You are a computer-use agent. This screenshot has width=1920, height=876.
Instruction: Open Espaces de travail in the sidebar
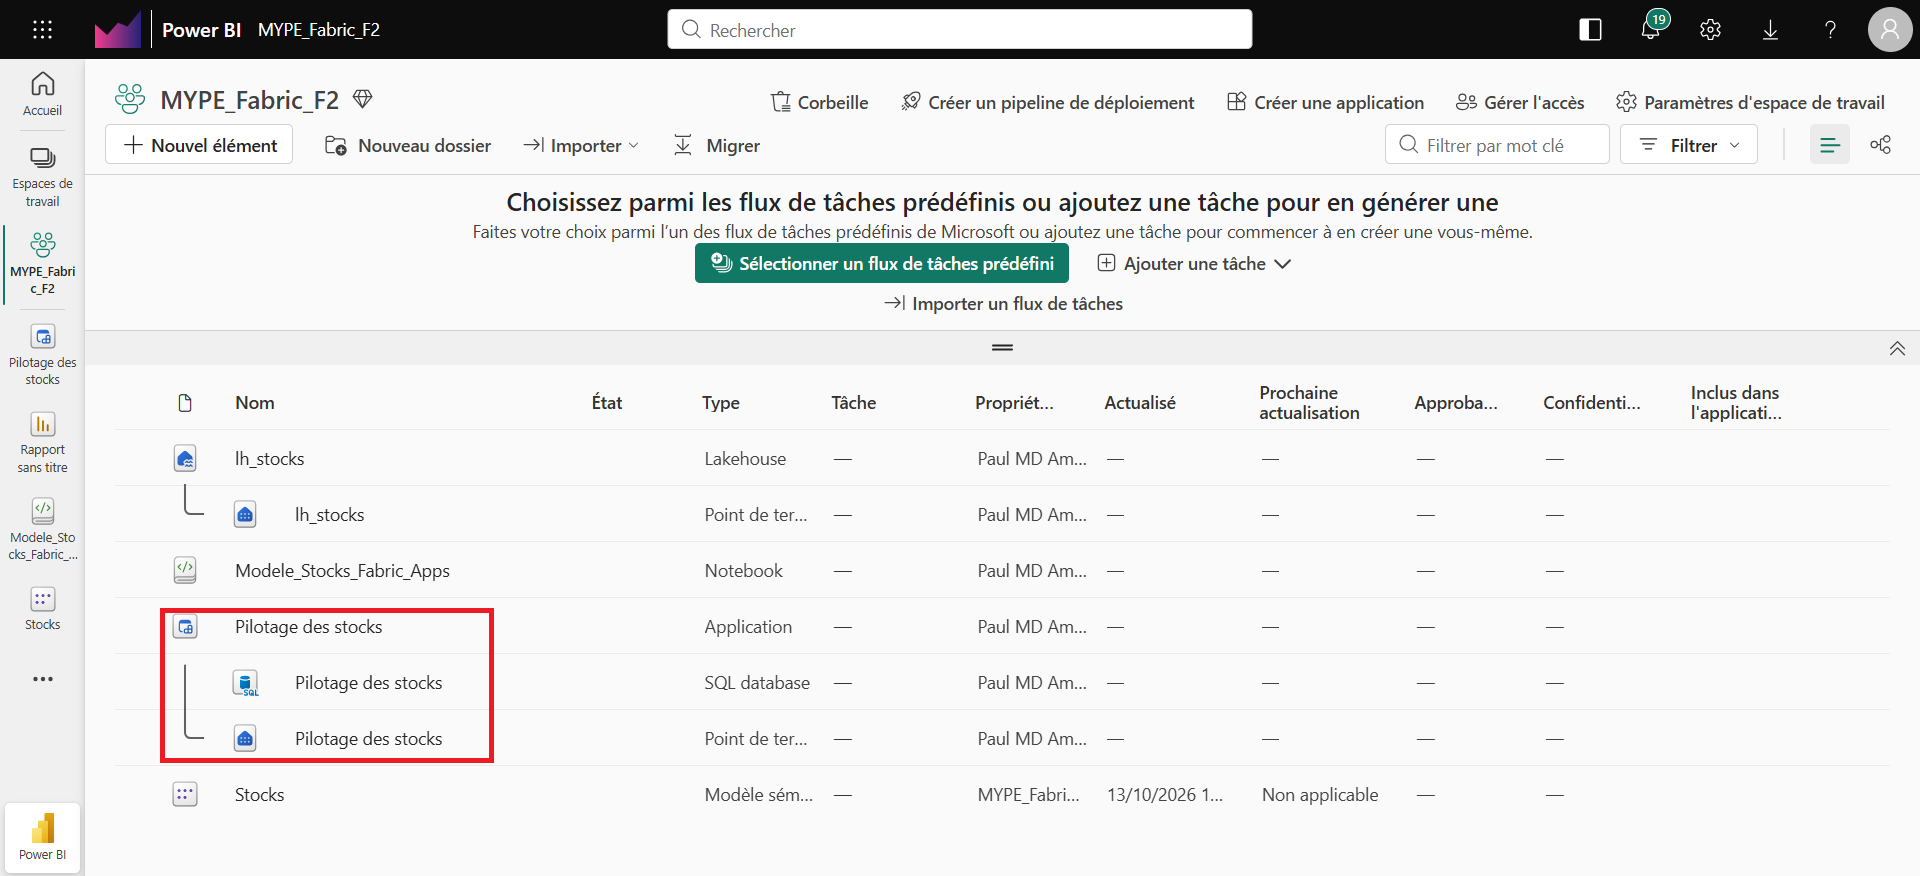[42, 177]
